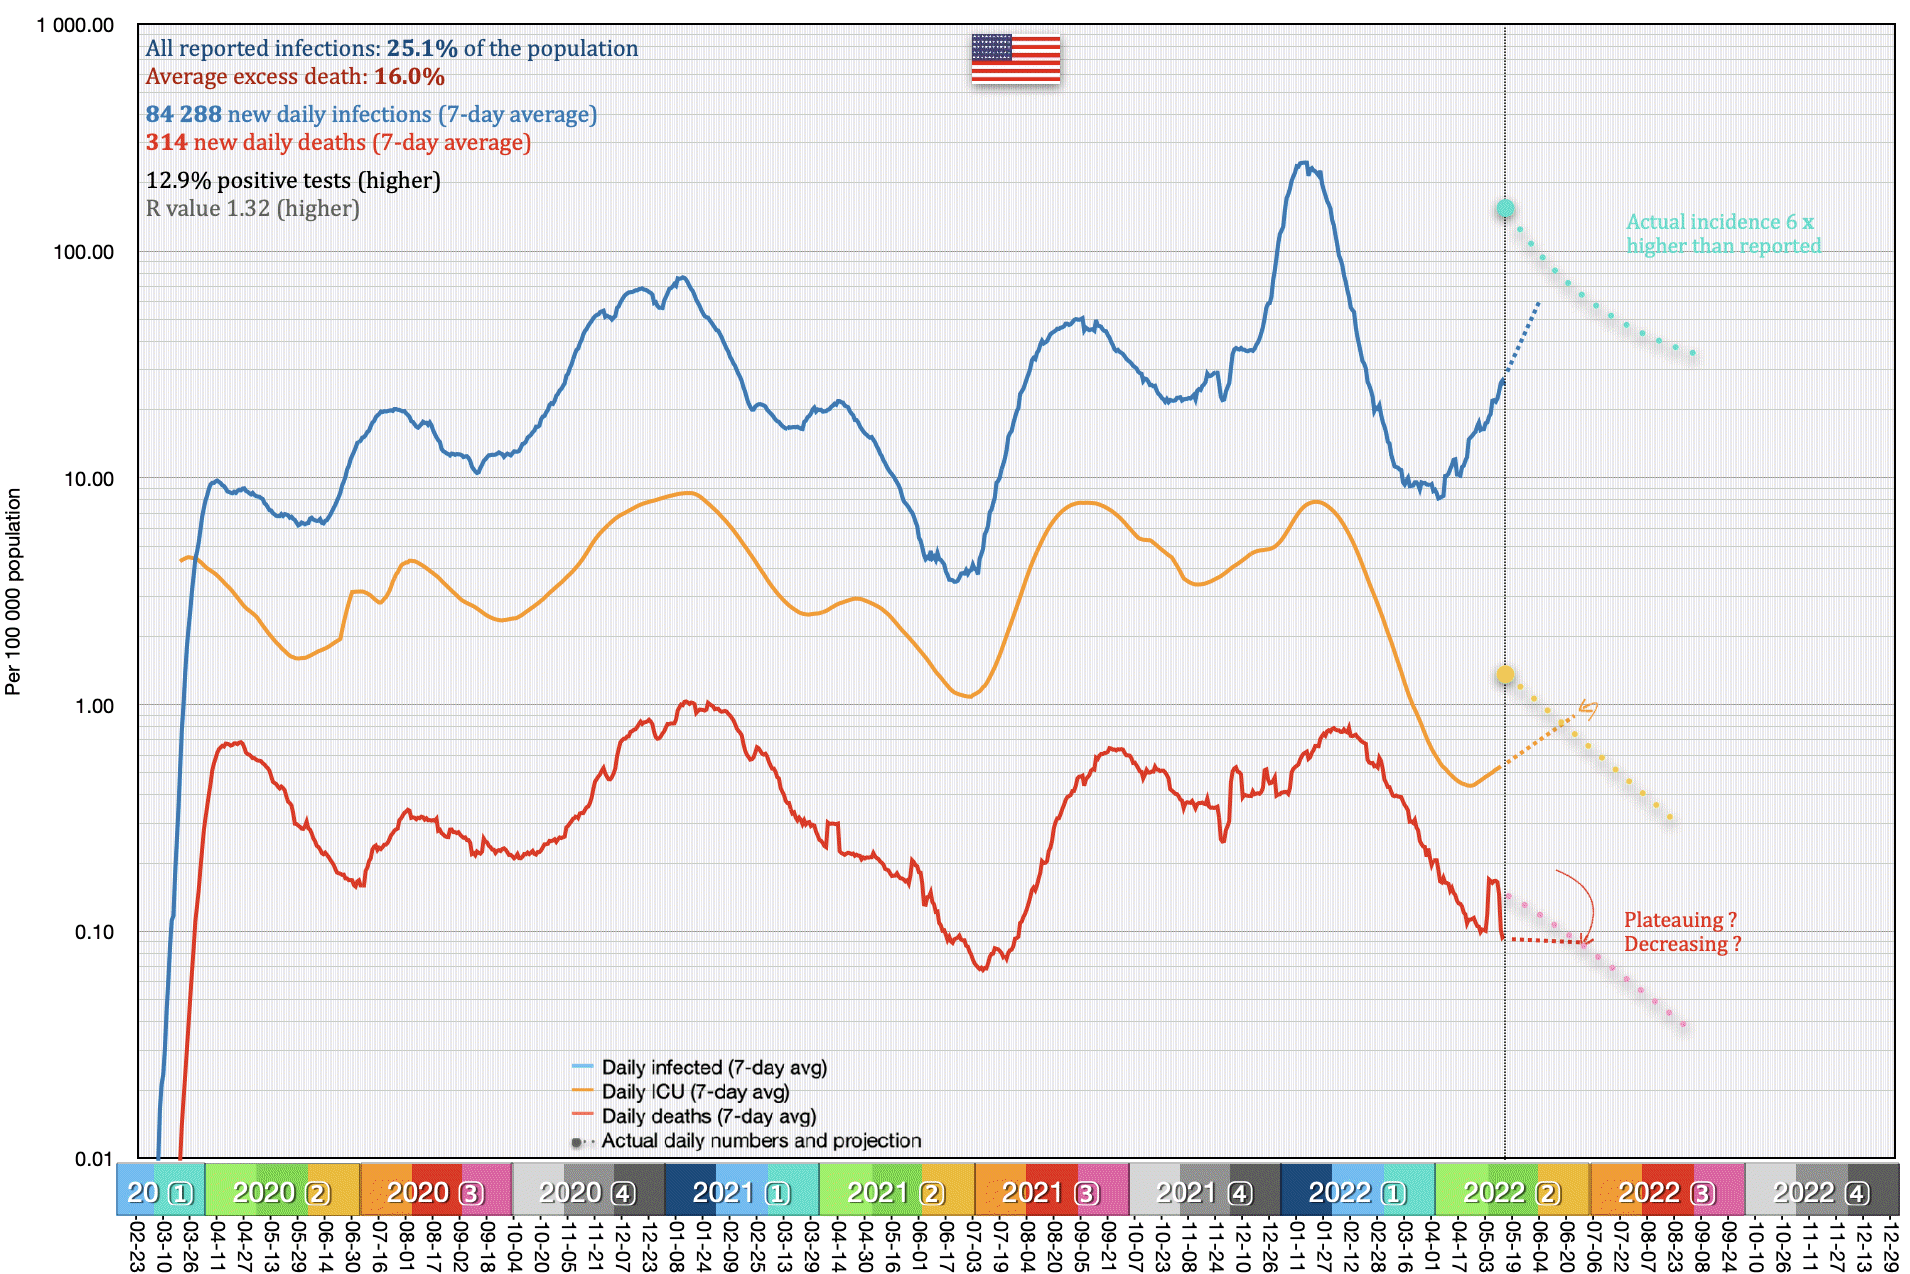
Task: Click the 'Actual incidence 6 x higher' annotation
Action: tap(1722, 234)
